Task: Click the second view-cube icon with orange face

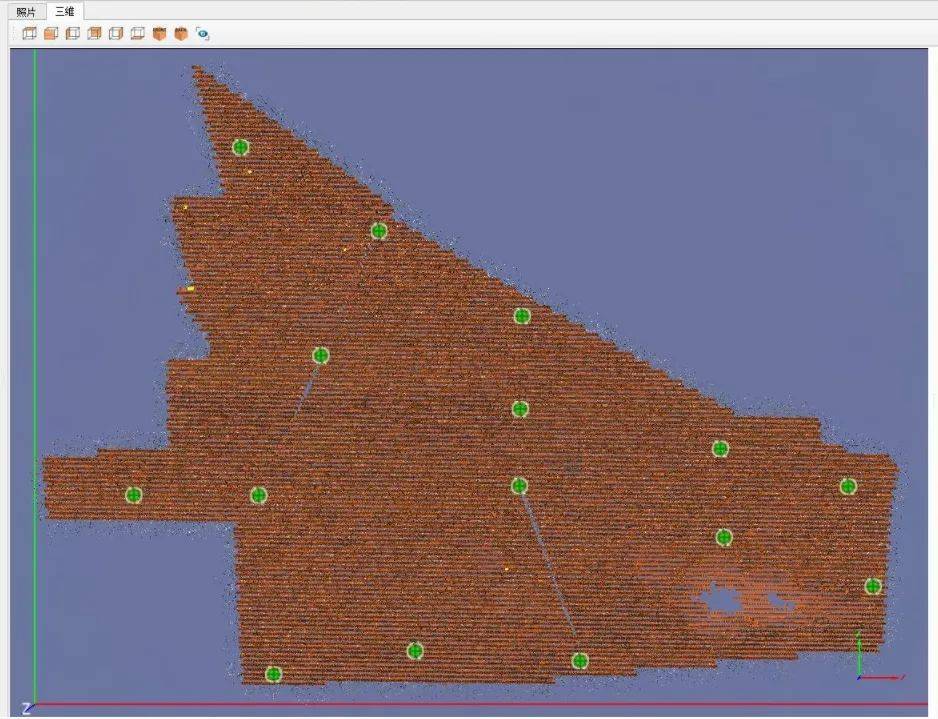Action: [51, 33]
